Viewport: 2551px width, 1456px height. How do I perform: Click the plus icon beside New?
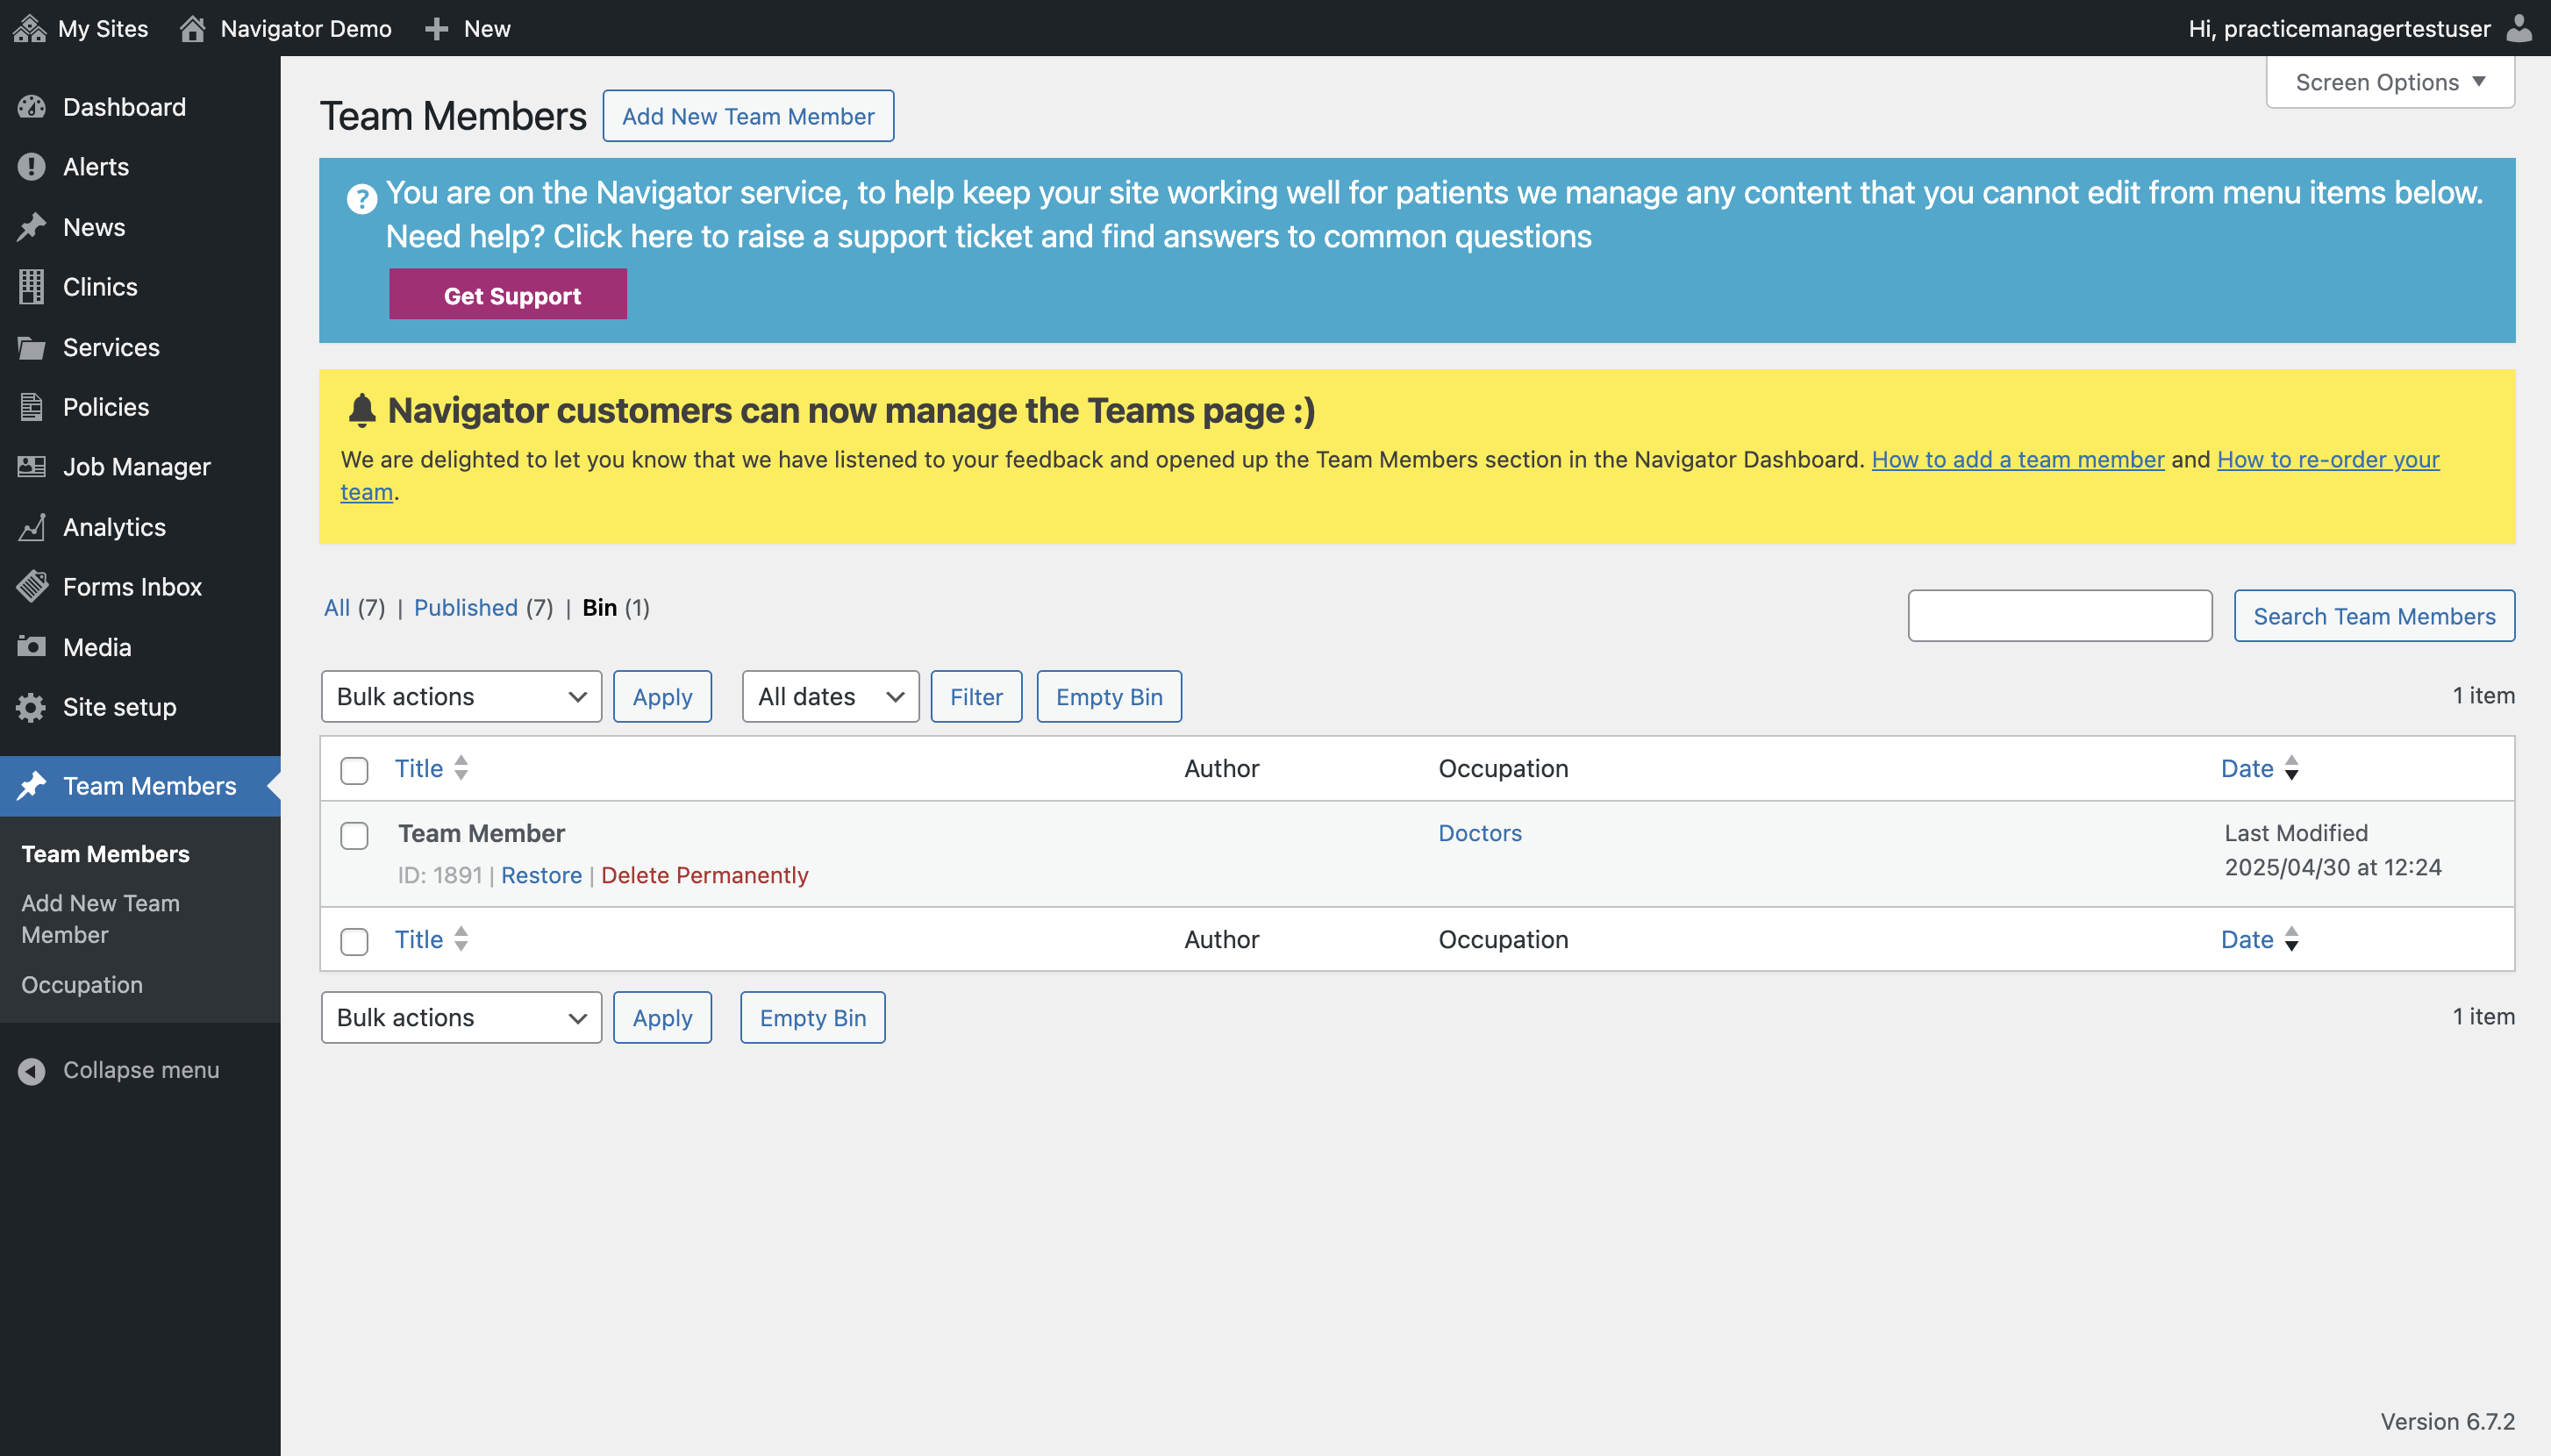click(x=436, y=28)
